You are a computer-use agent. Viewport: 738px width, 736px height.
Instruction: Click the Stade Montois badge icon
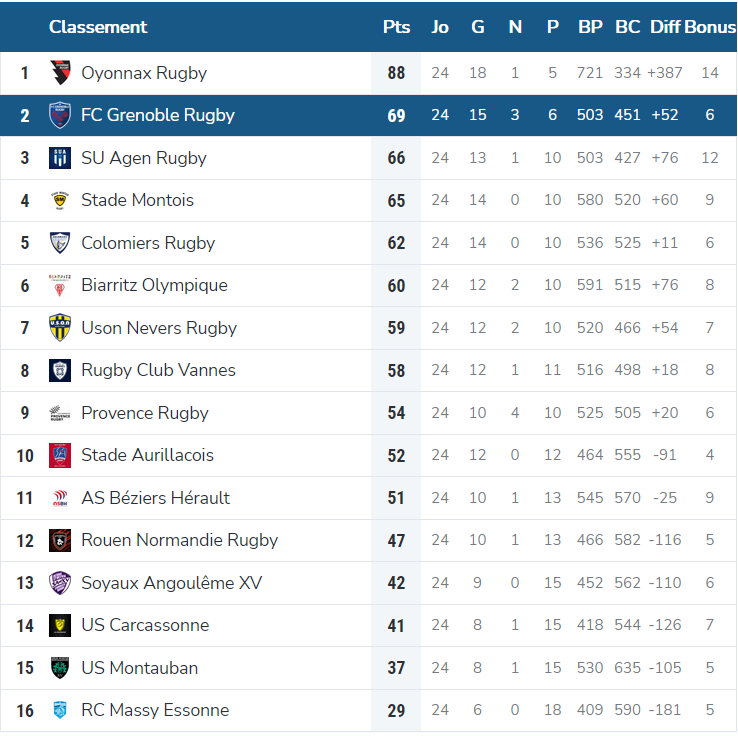60,200
